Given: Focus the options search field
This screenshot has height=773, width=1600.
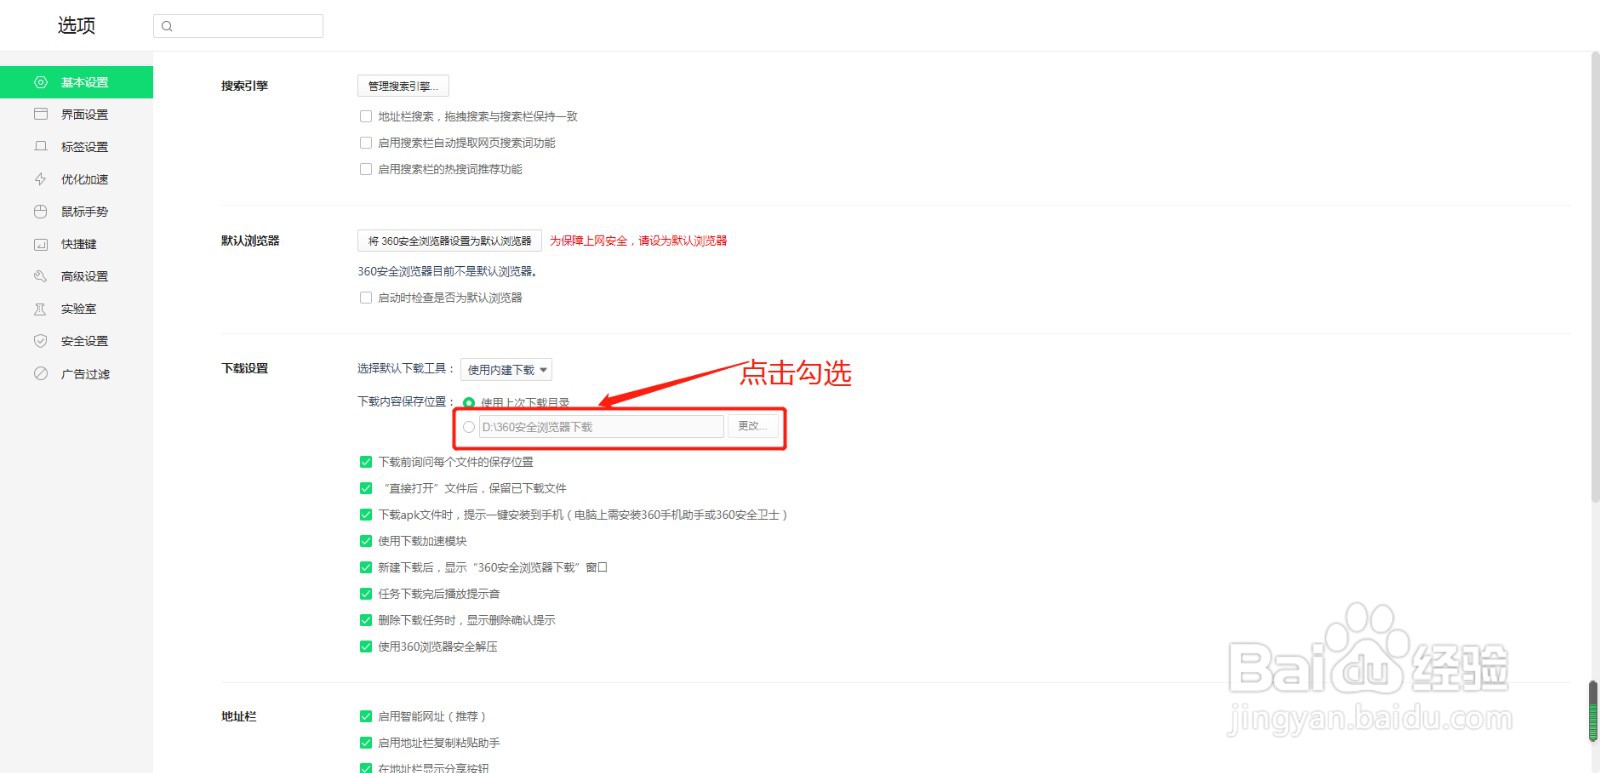Looking at the screenshot, I should tap(238, 26).
